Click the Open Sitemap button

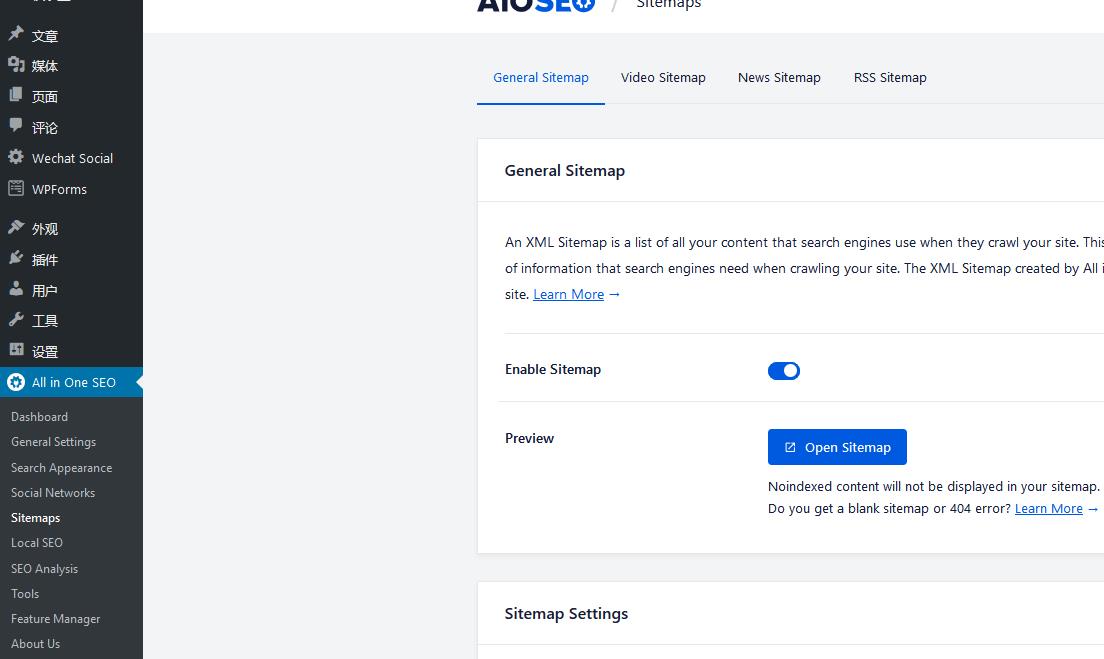pyautogui.click(x=837, y=447)
